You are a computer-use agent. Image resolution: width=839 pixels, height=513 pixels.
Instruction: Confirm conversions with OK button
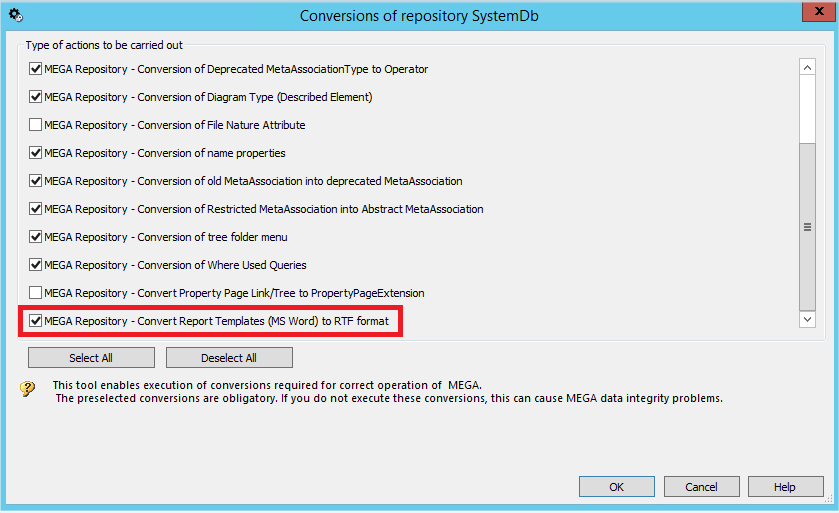tap(616, 487)
